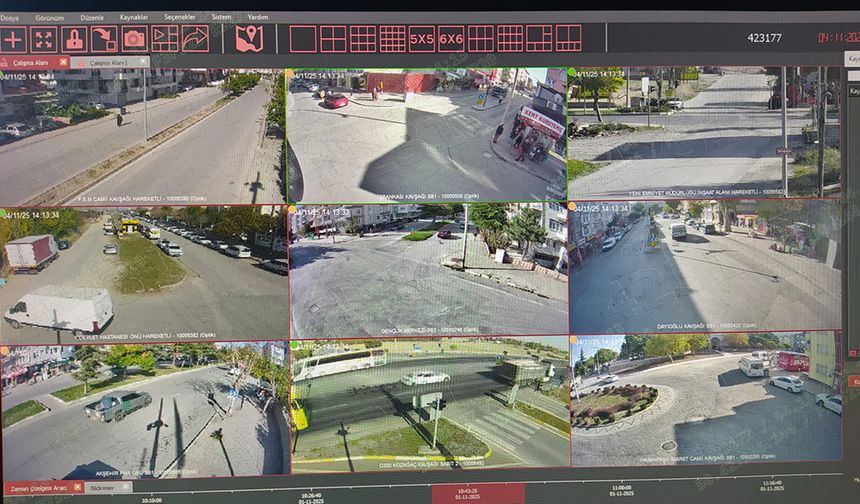Toggle fullscreen with the four-arrows icon

pyautogui.click(x=44, y=39)
